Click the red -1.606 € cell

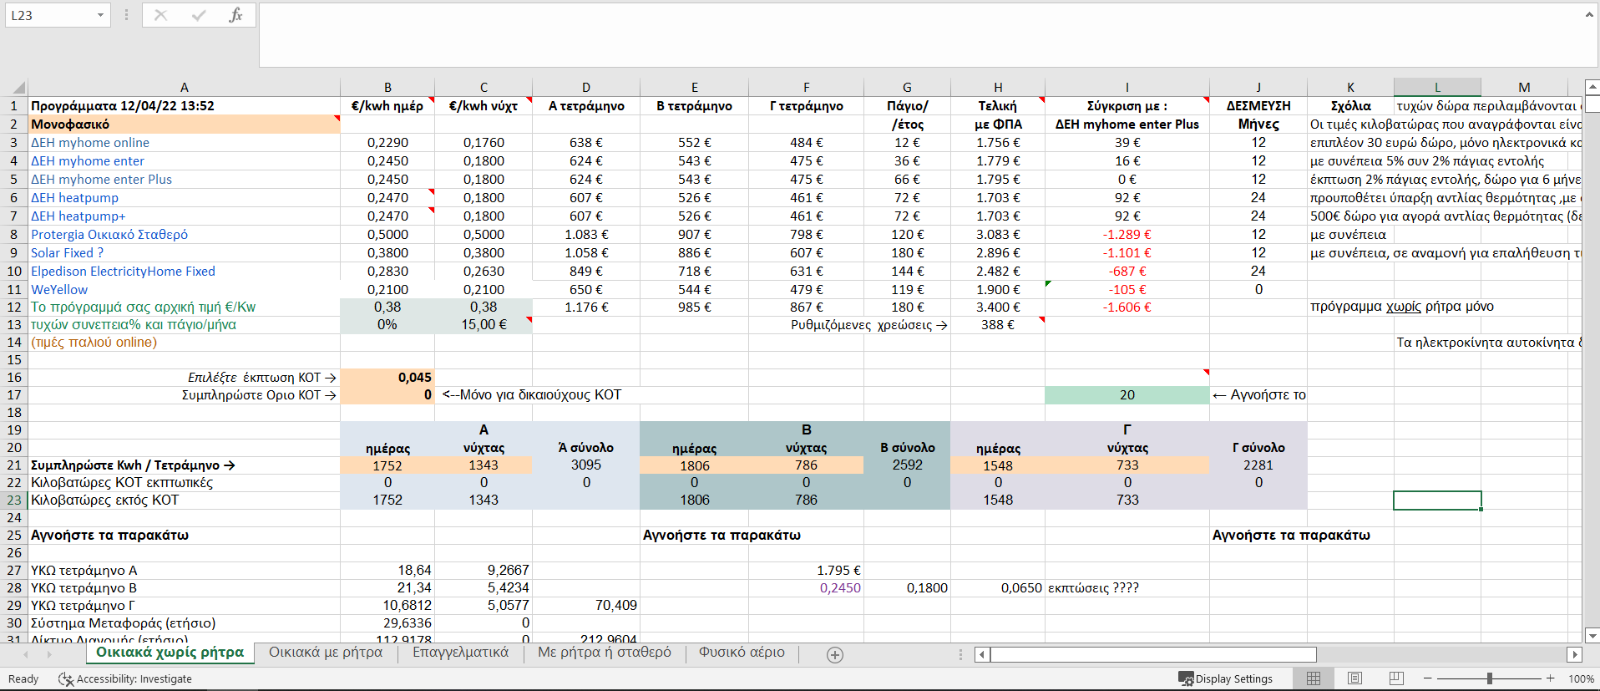tap(1127, 307)
